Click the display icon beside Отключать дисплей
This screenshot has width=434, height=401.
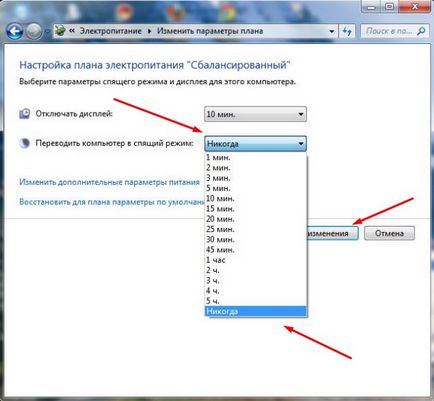[25, 114]
